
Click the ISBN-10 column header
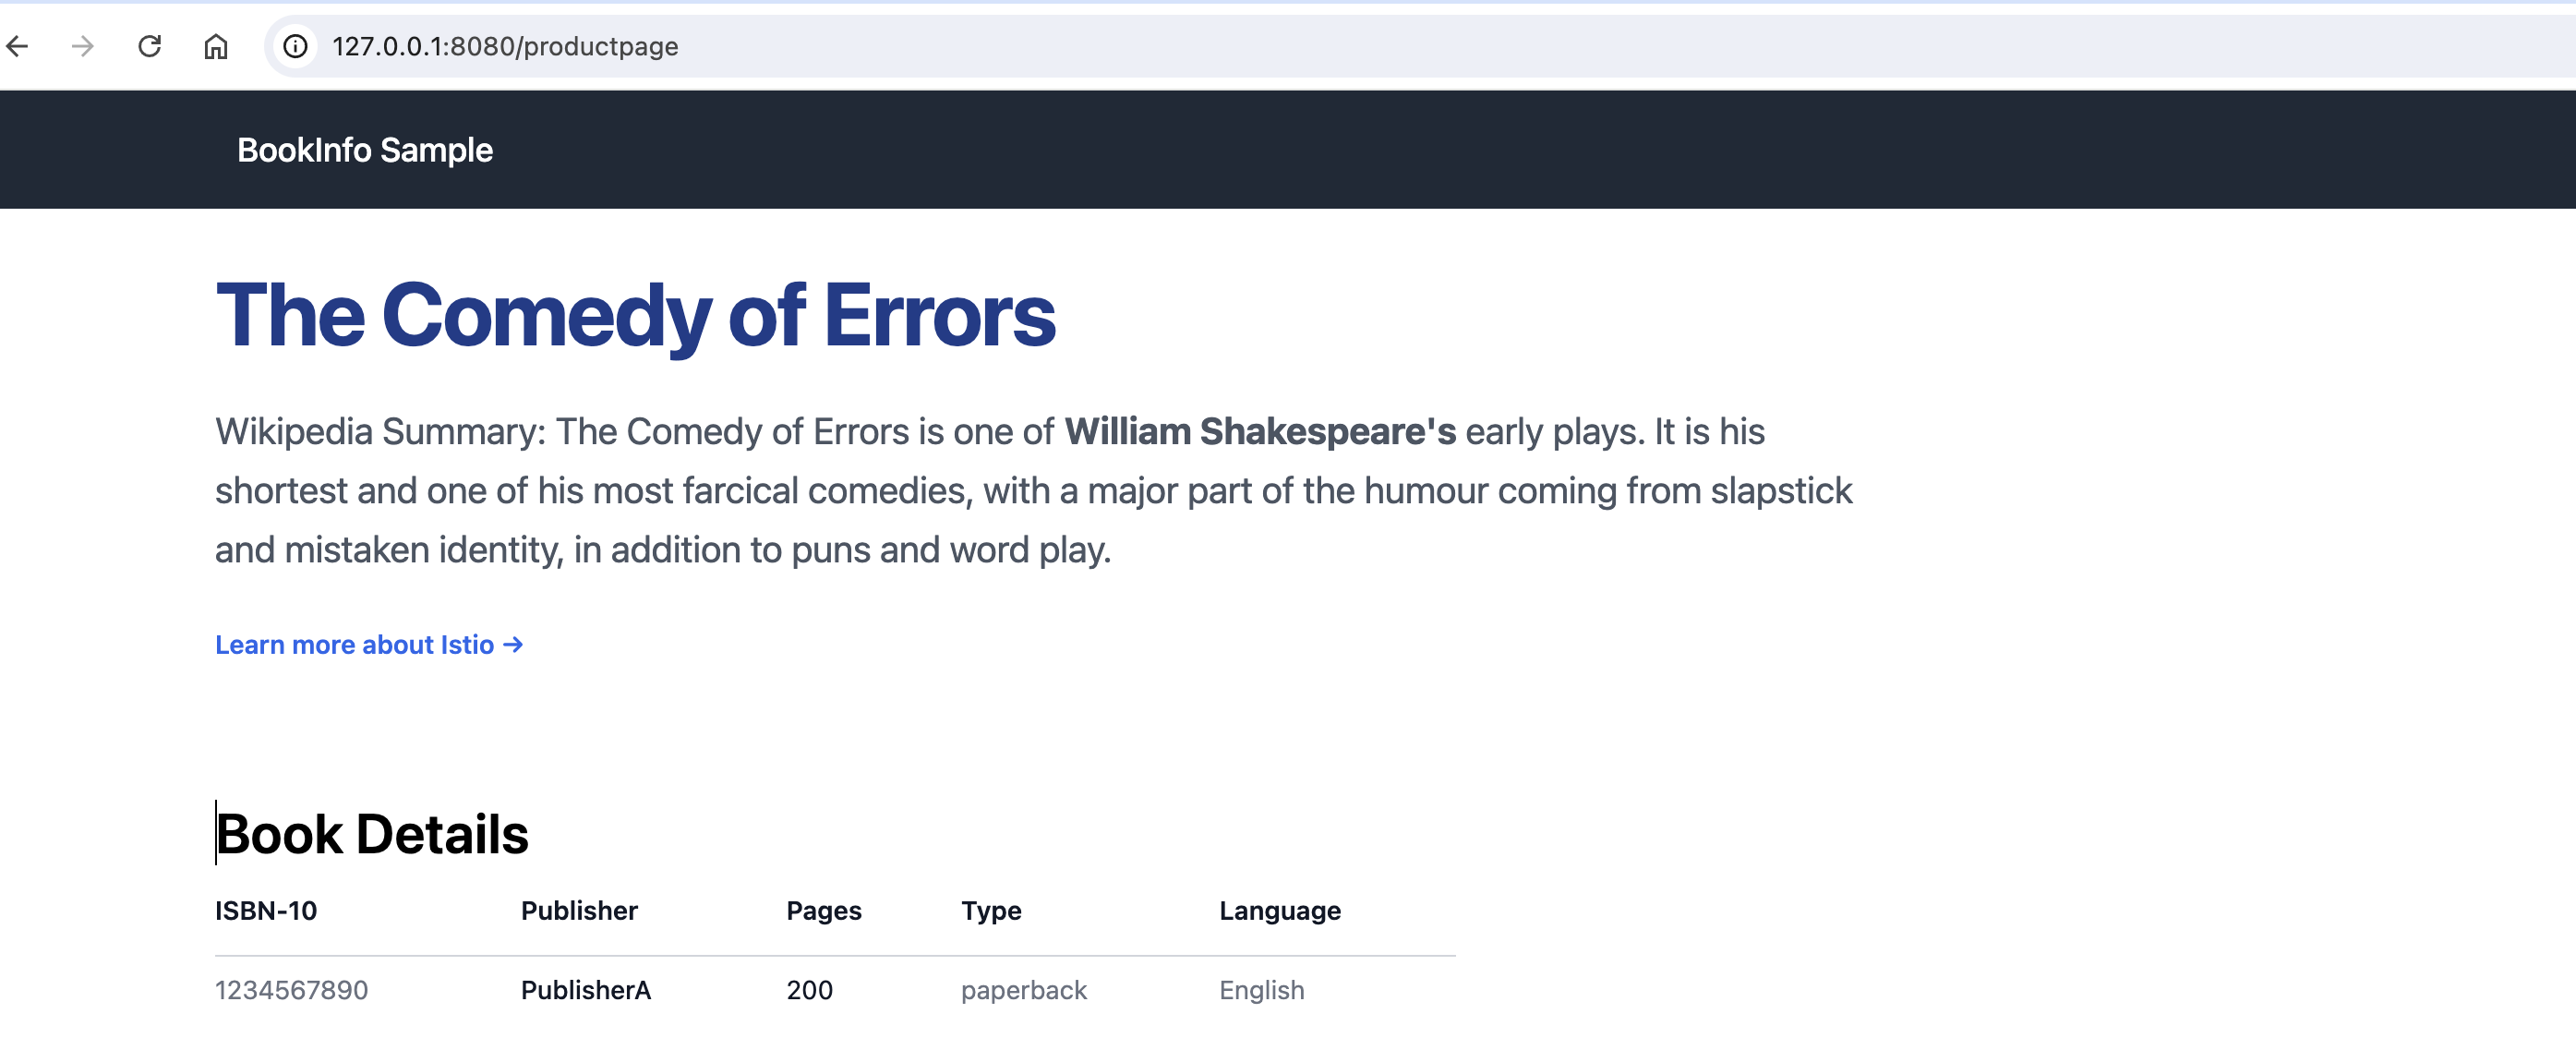266,911
